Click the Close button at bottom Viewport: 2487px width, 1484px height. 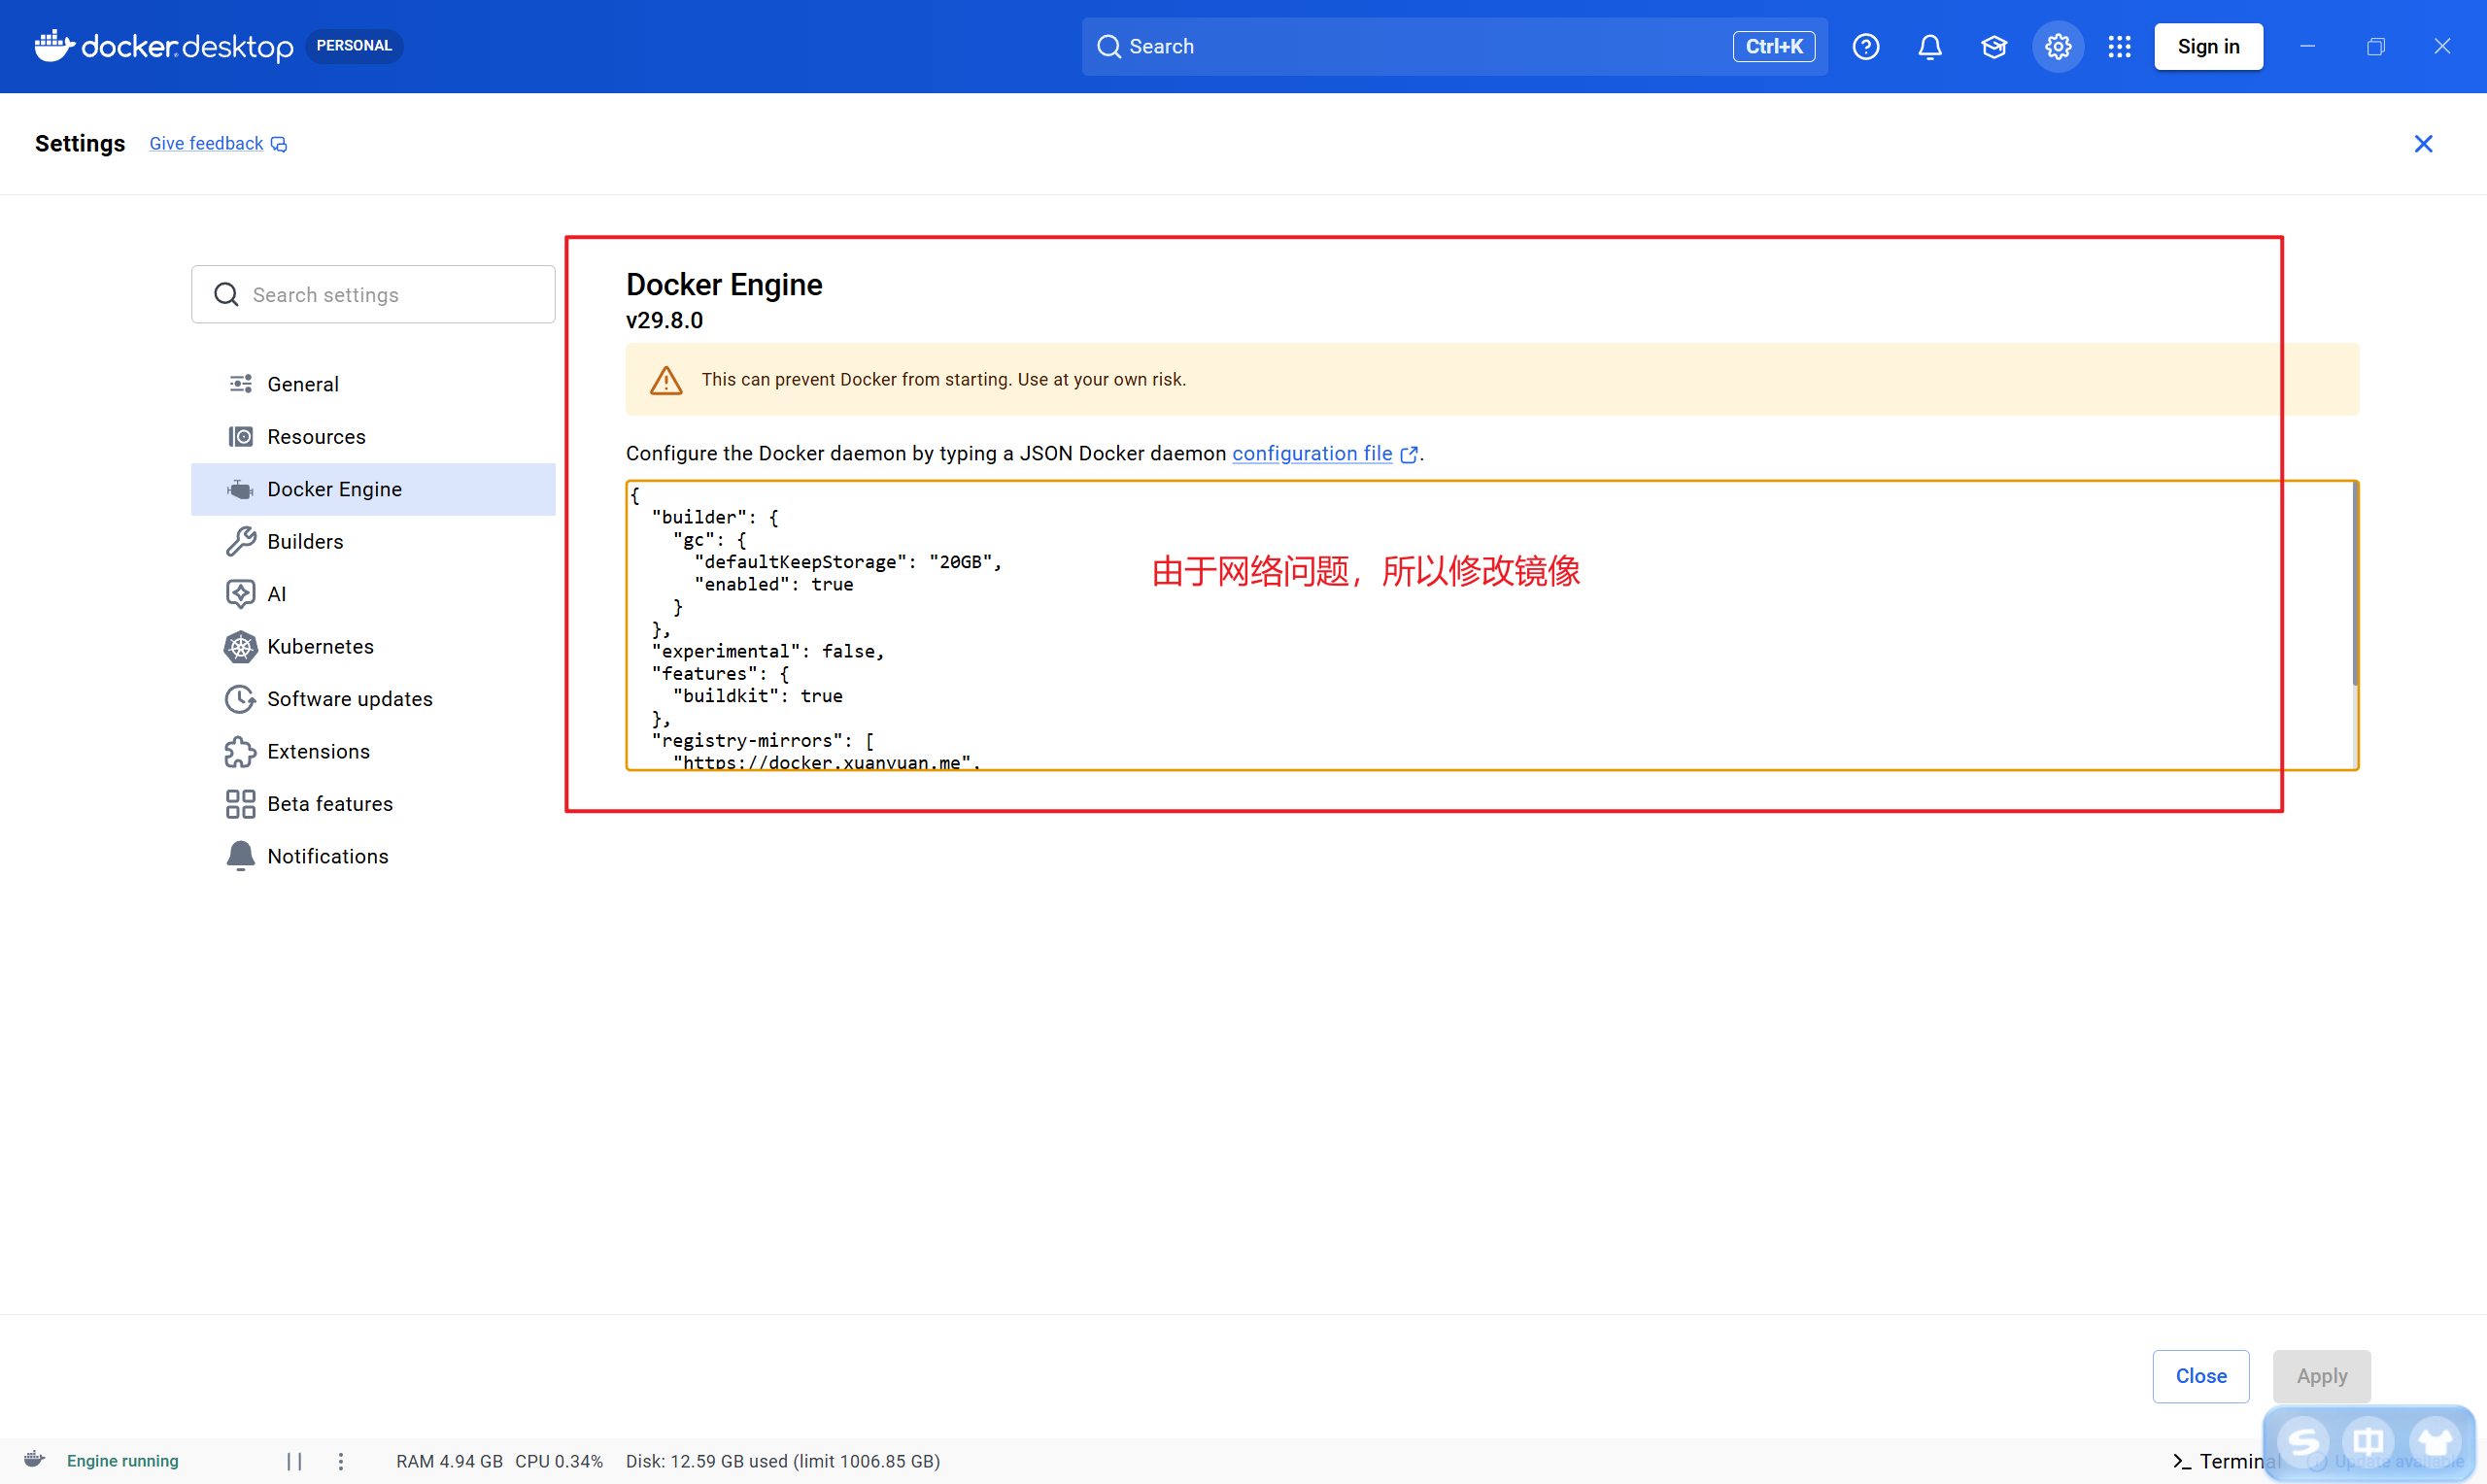(x=2200, y=1376)
